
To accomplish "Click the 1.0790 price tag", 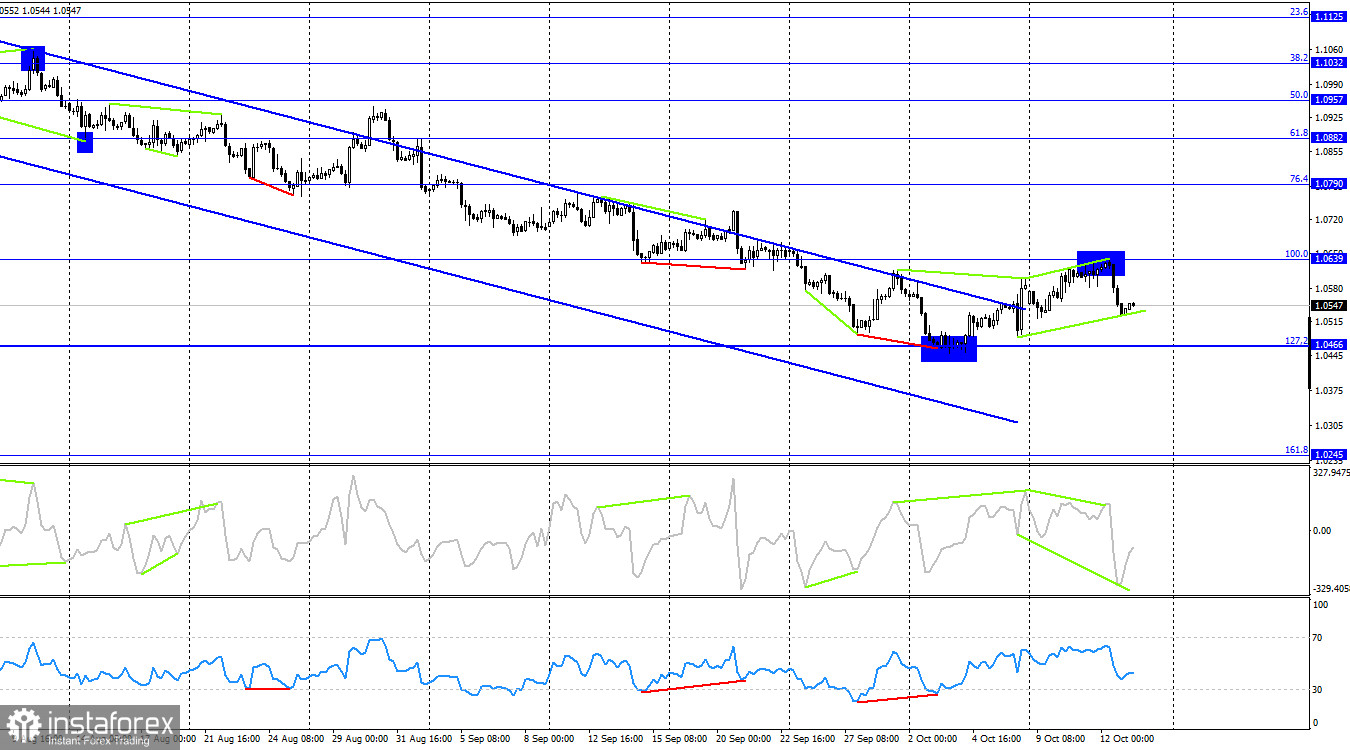I will 1328,184.
